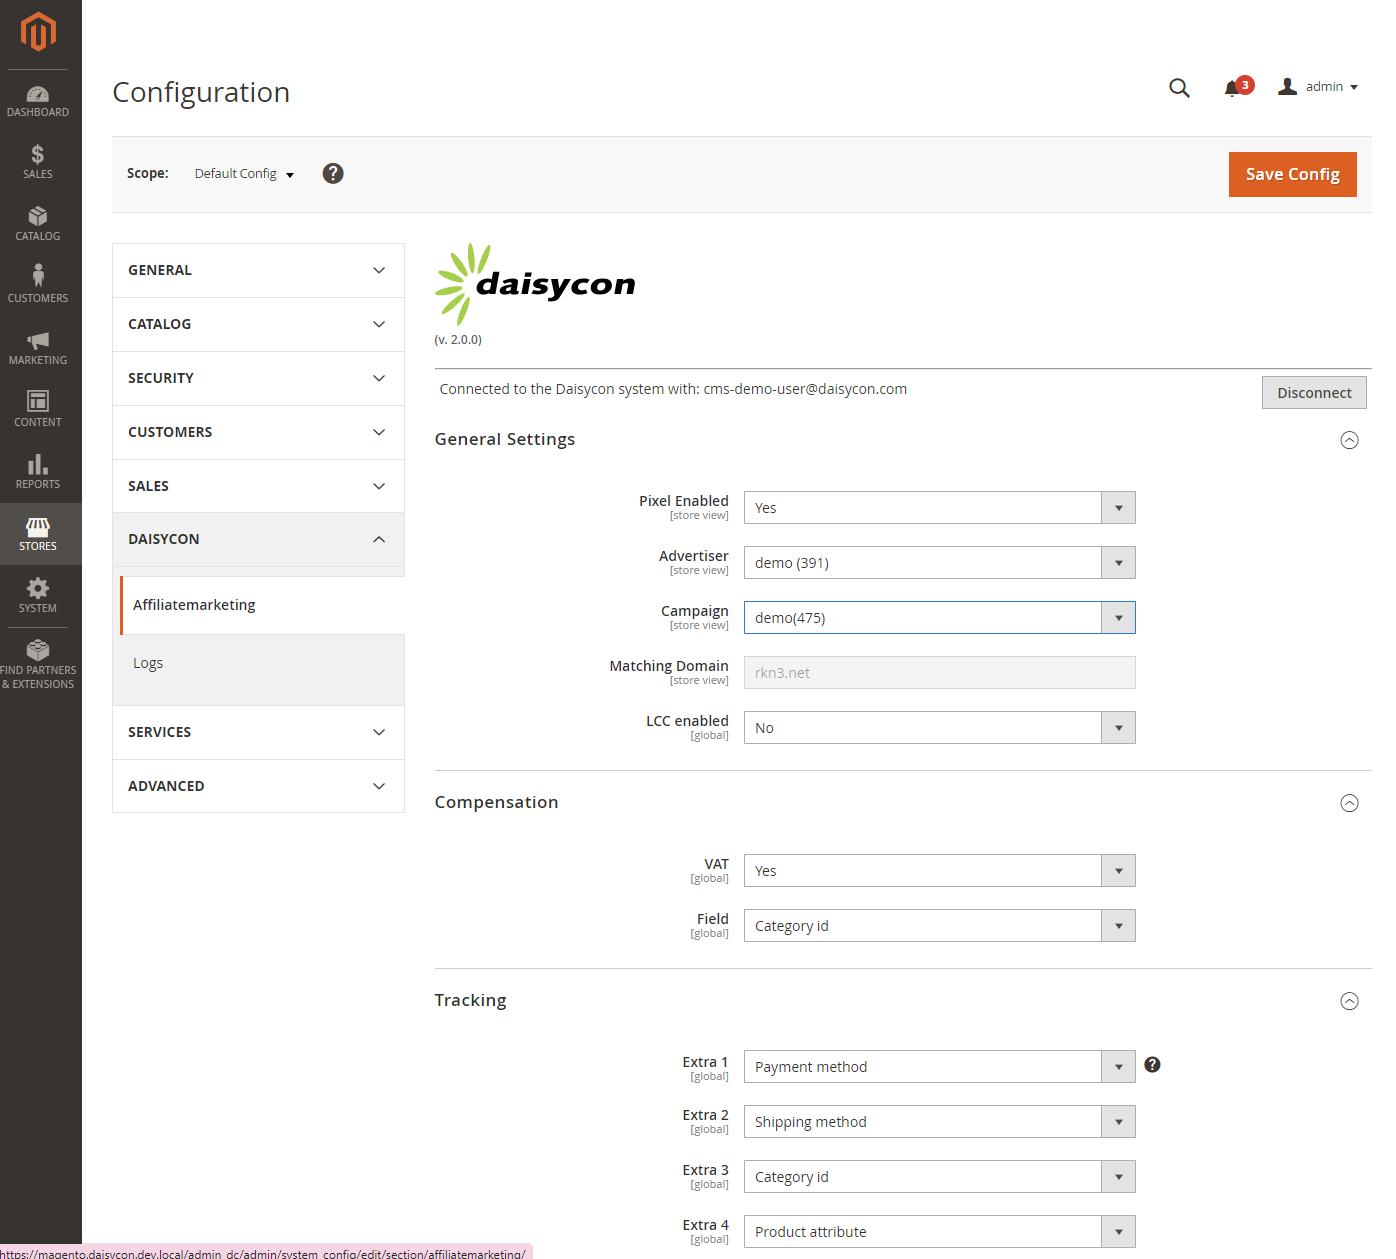
Task: Collapse the DAISYCON config group
Action: (258, 539)
